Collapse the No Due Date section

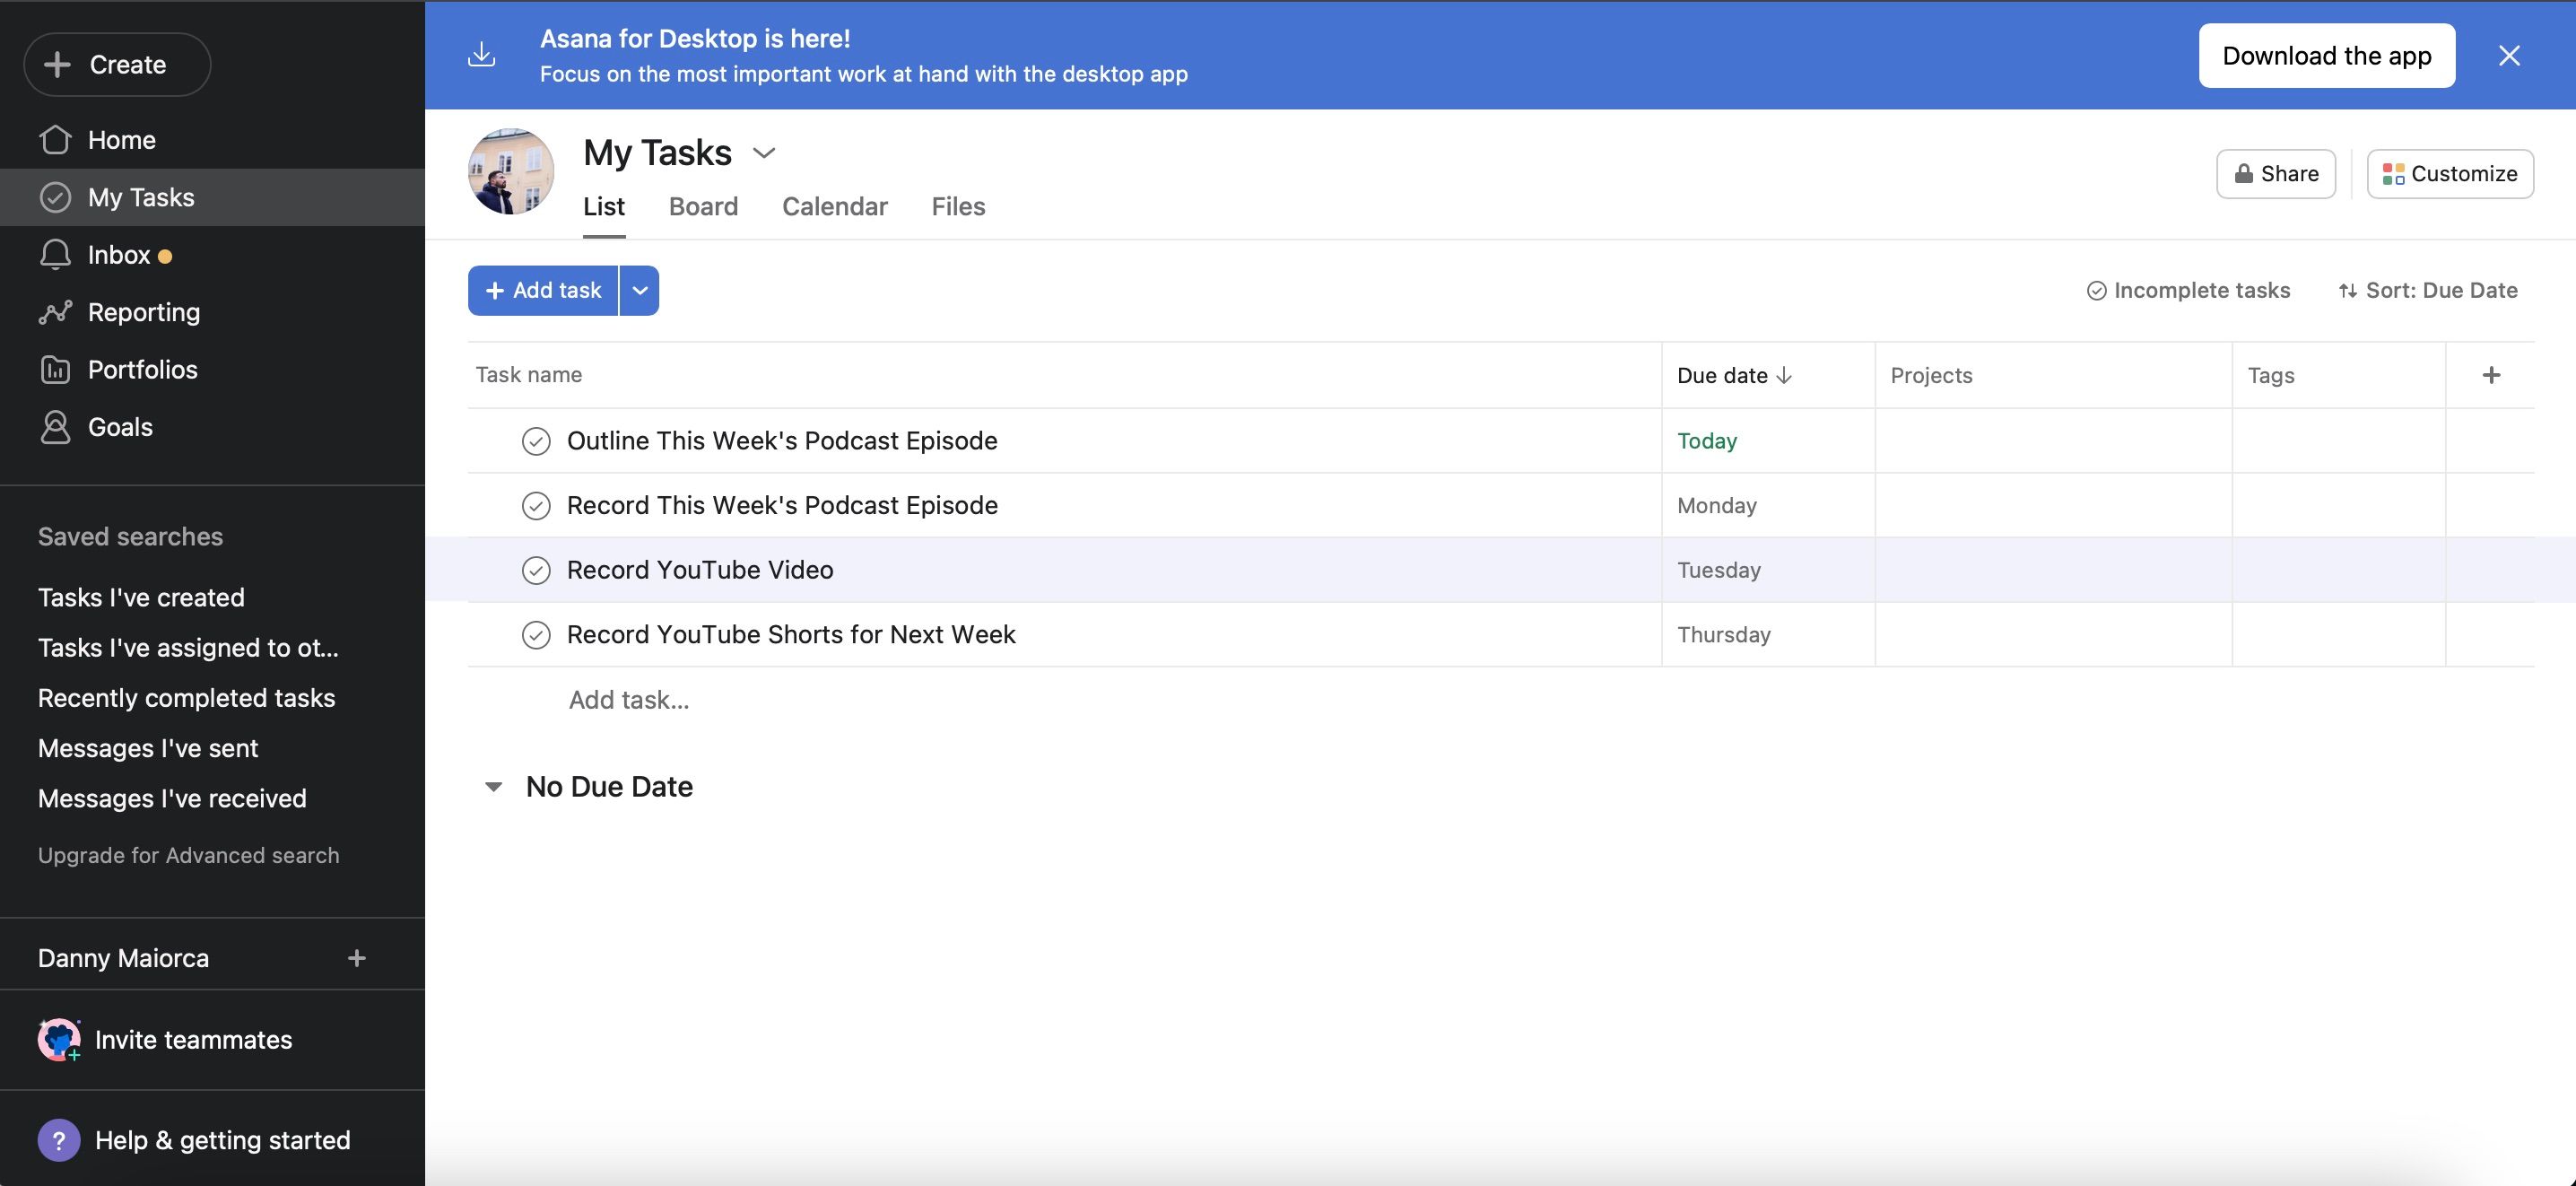(x=493, y=787)
